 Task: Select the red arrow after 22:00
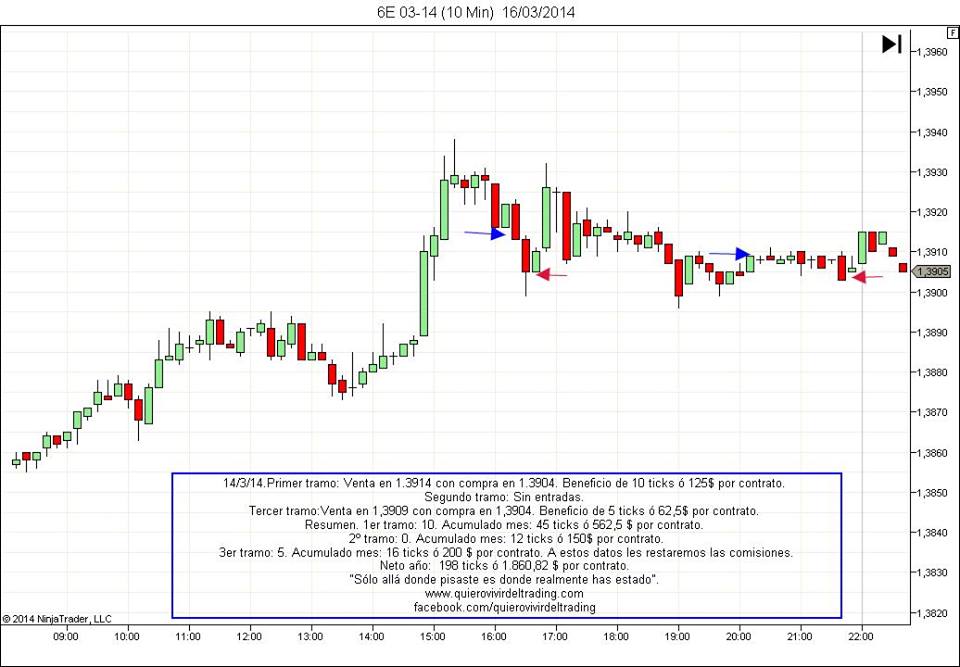[x=867, y=277]
